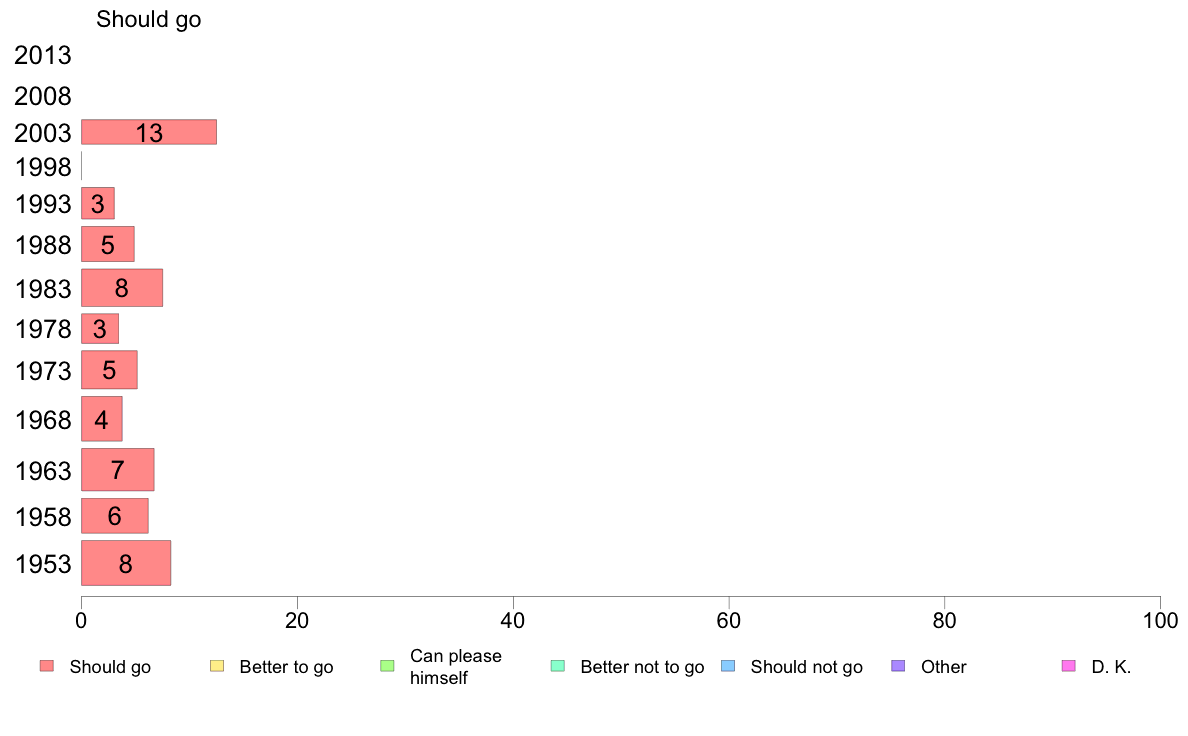Click the yellow Better to go swatch
The image size is (1188, 736).
tap(217, 666)
